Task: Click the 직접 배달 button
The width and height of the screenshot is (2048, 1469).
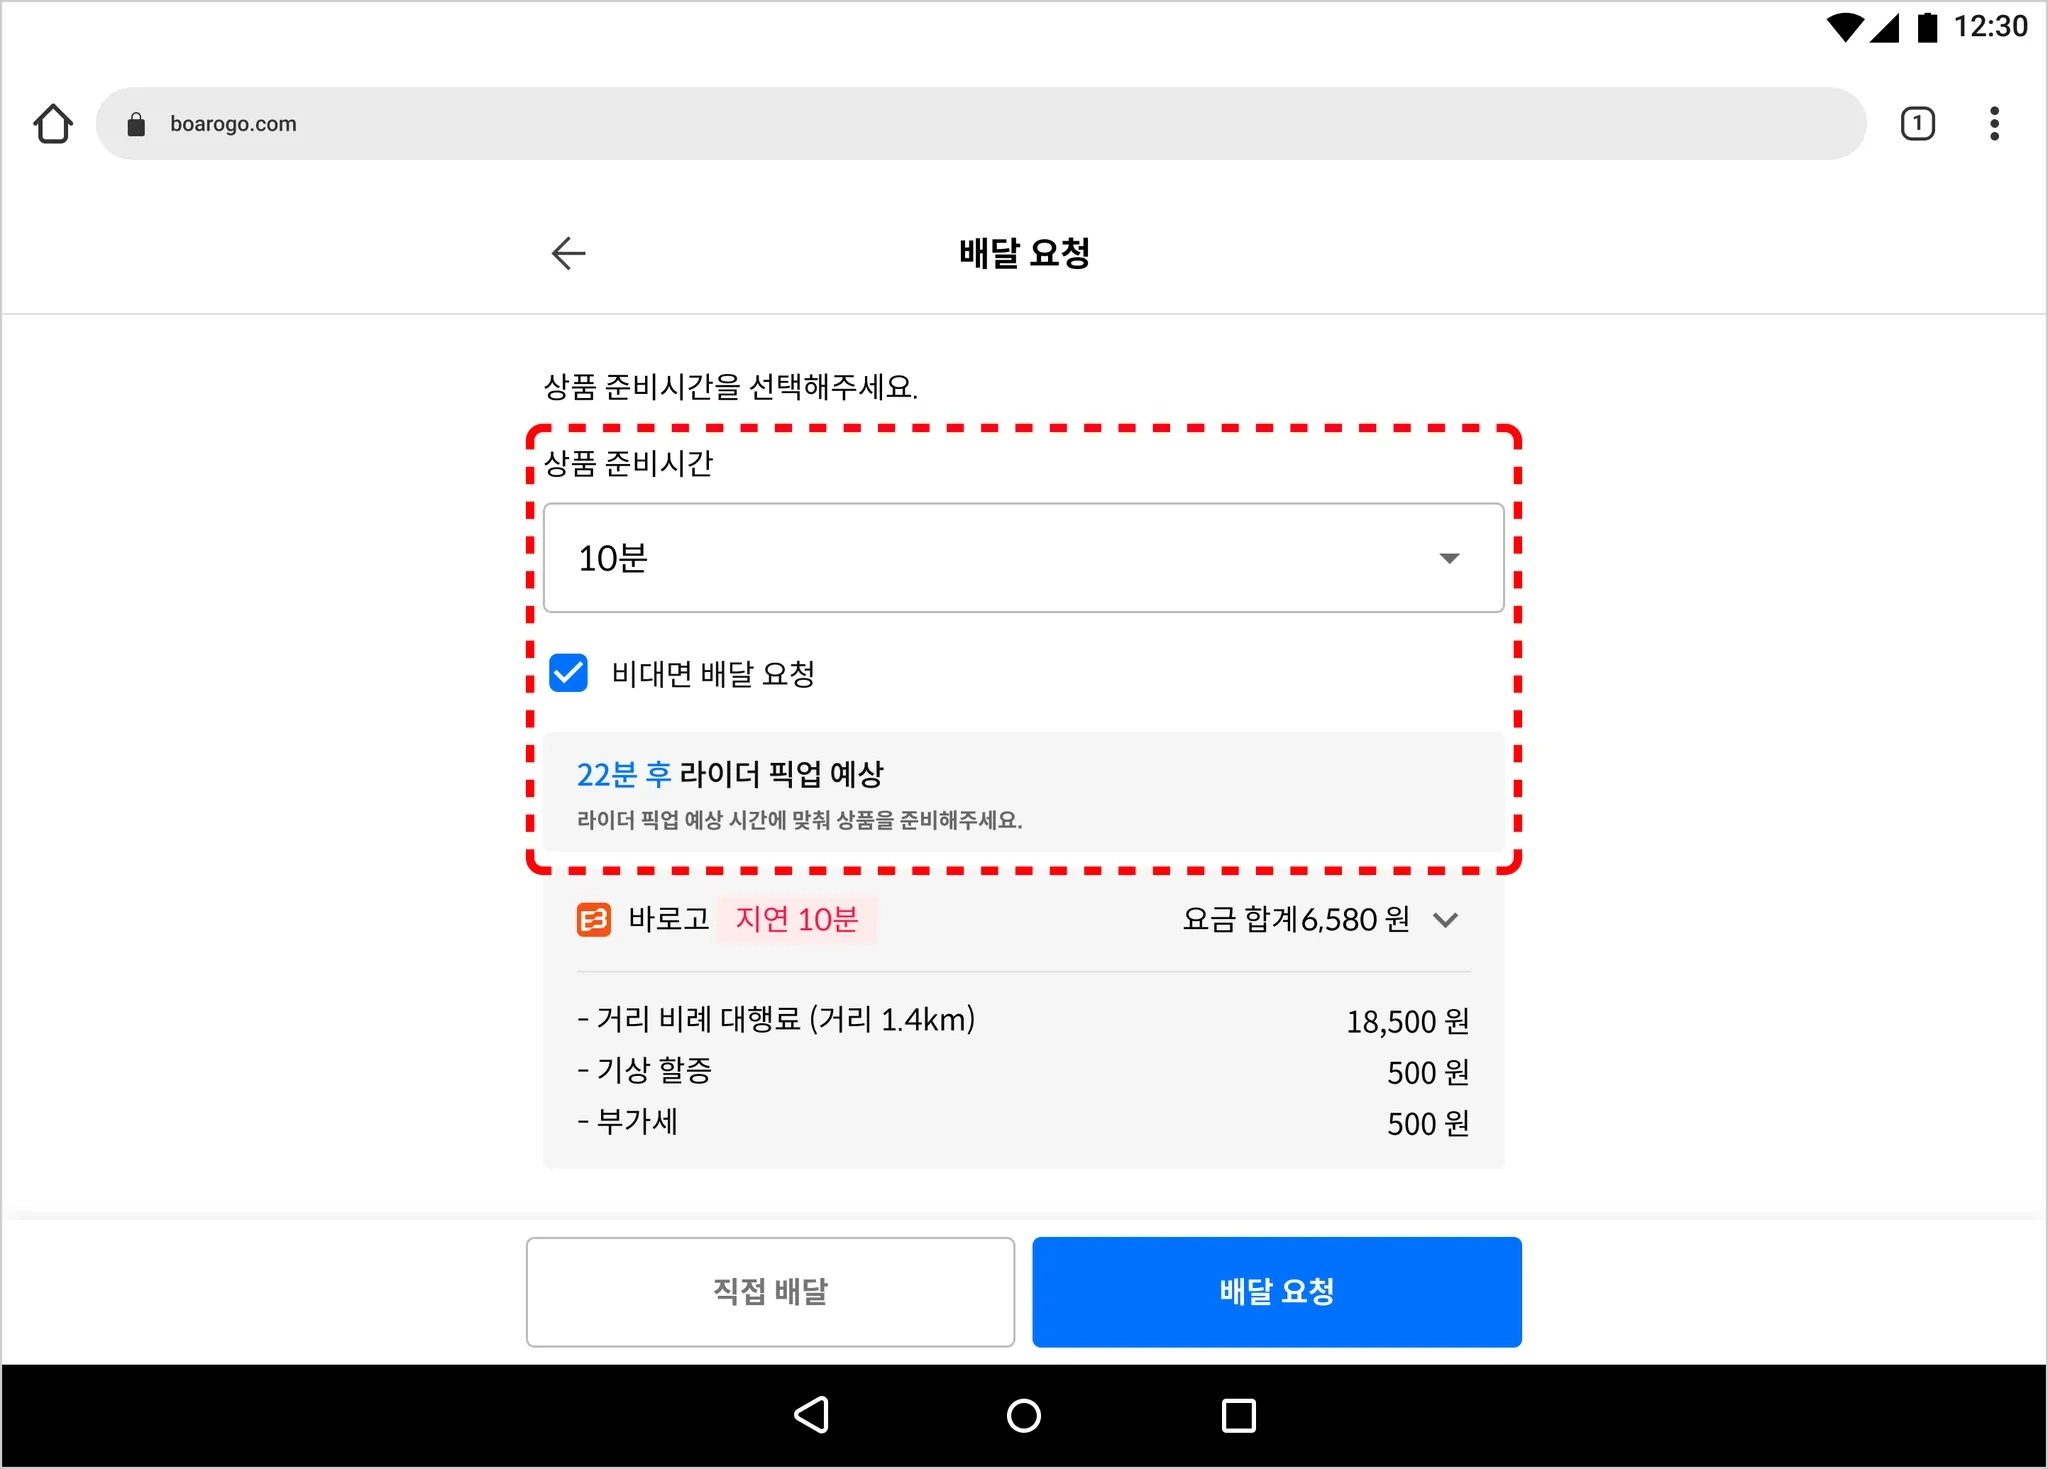Action: (770, 1291)
